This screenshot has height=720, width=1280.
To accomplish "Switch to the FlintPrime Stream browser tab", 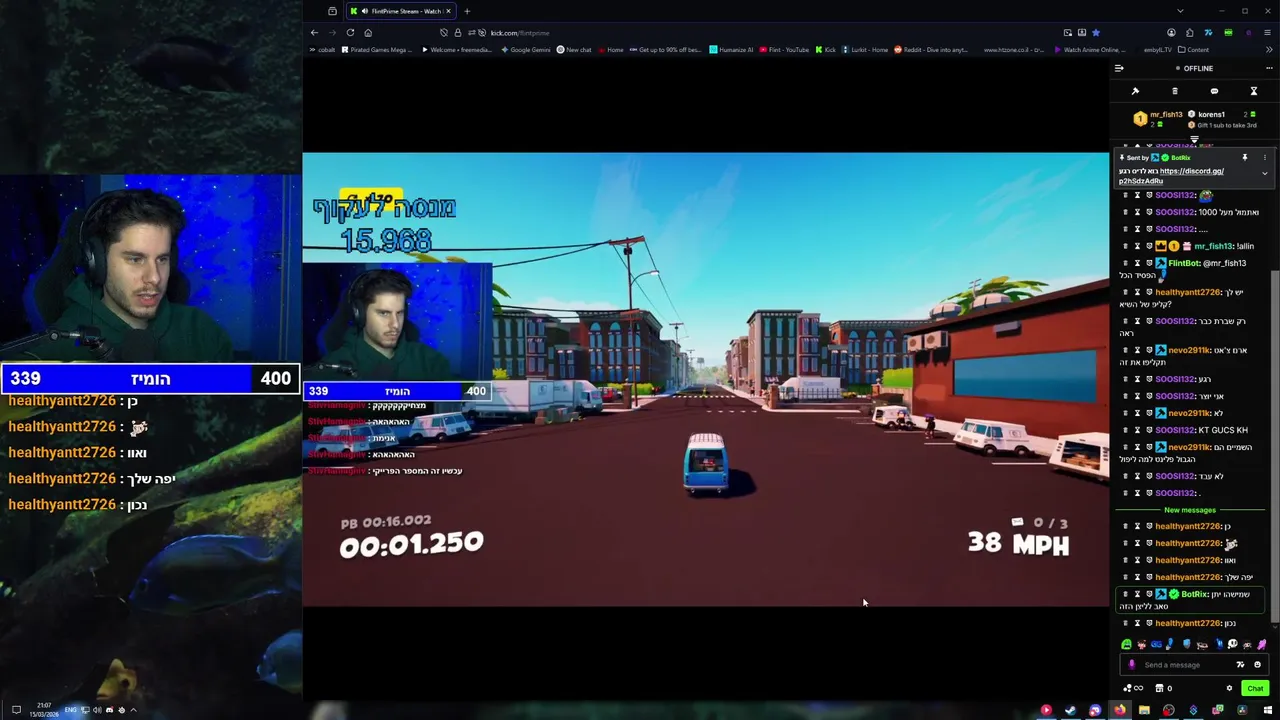I will 400,11.
